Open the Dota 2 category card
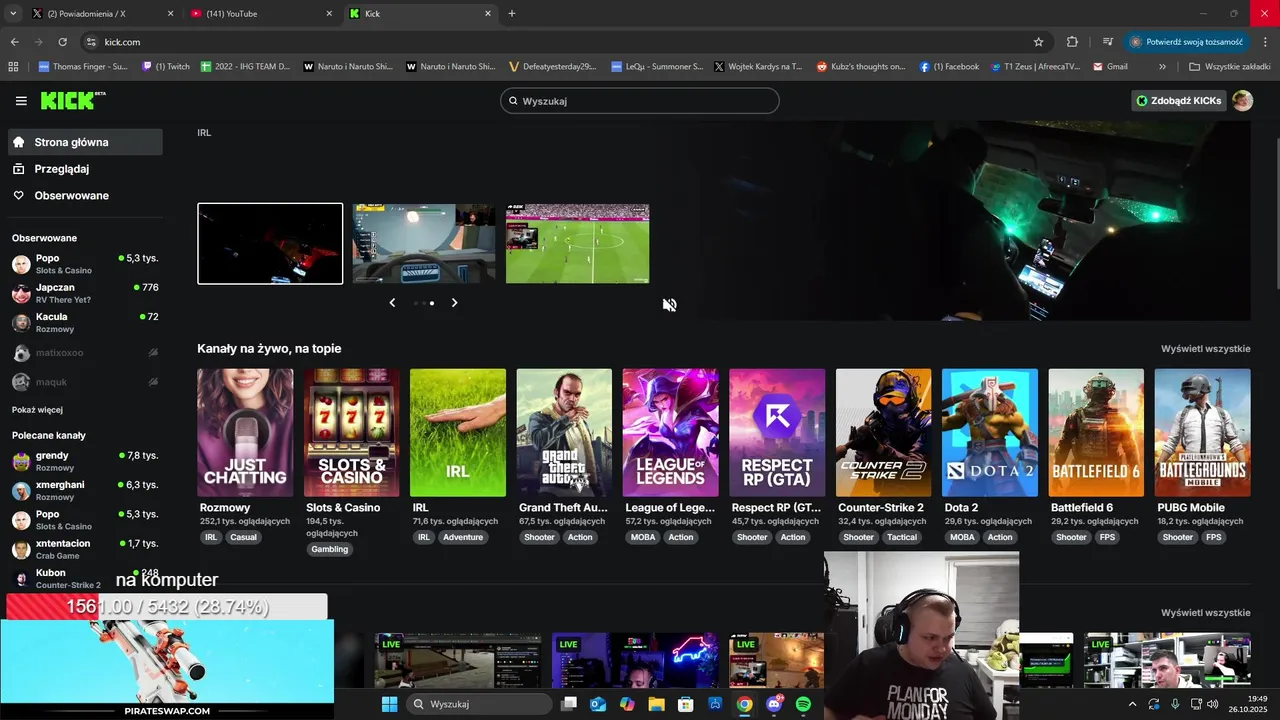 click(x=990, y=433)
